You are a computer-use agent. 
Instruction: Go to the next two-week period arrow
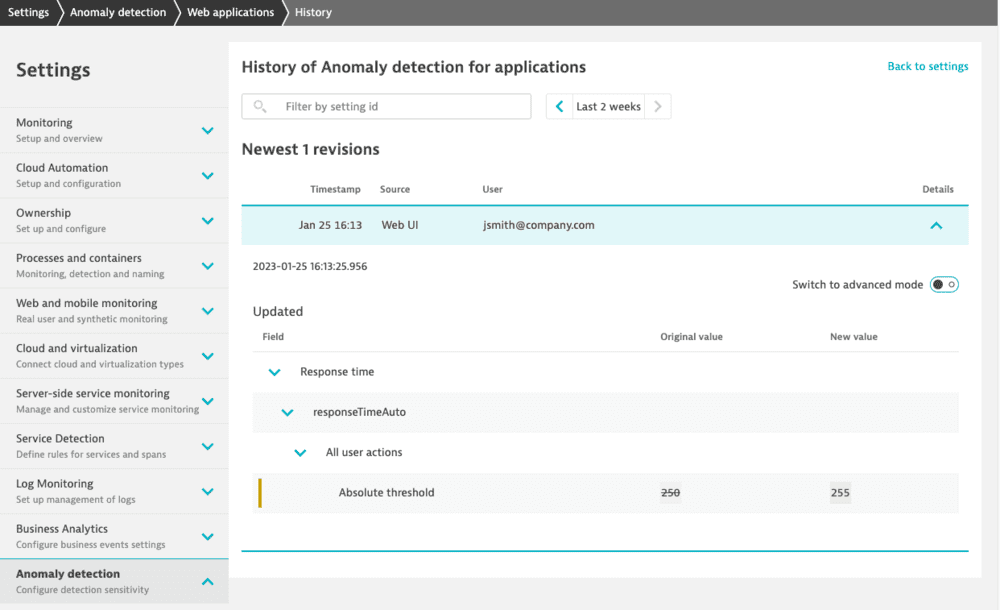(658, 105)
